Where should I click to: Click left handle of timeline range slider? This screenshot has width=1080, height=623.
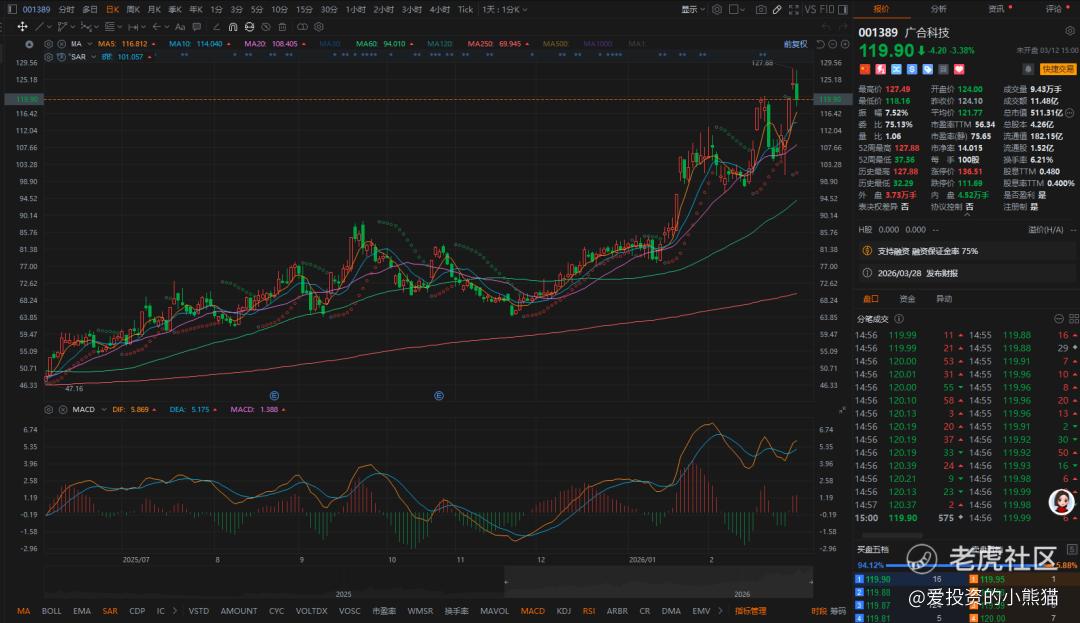506,582
